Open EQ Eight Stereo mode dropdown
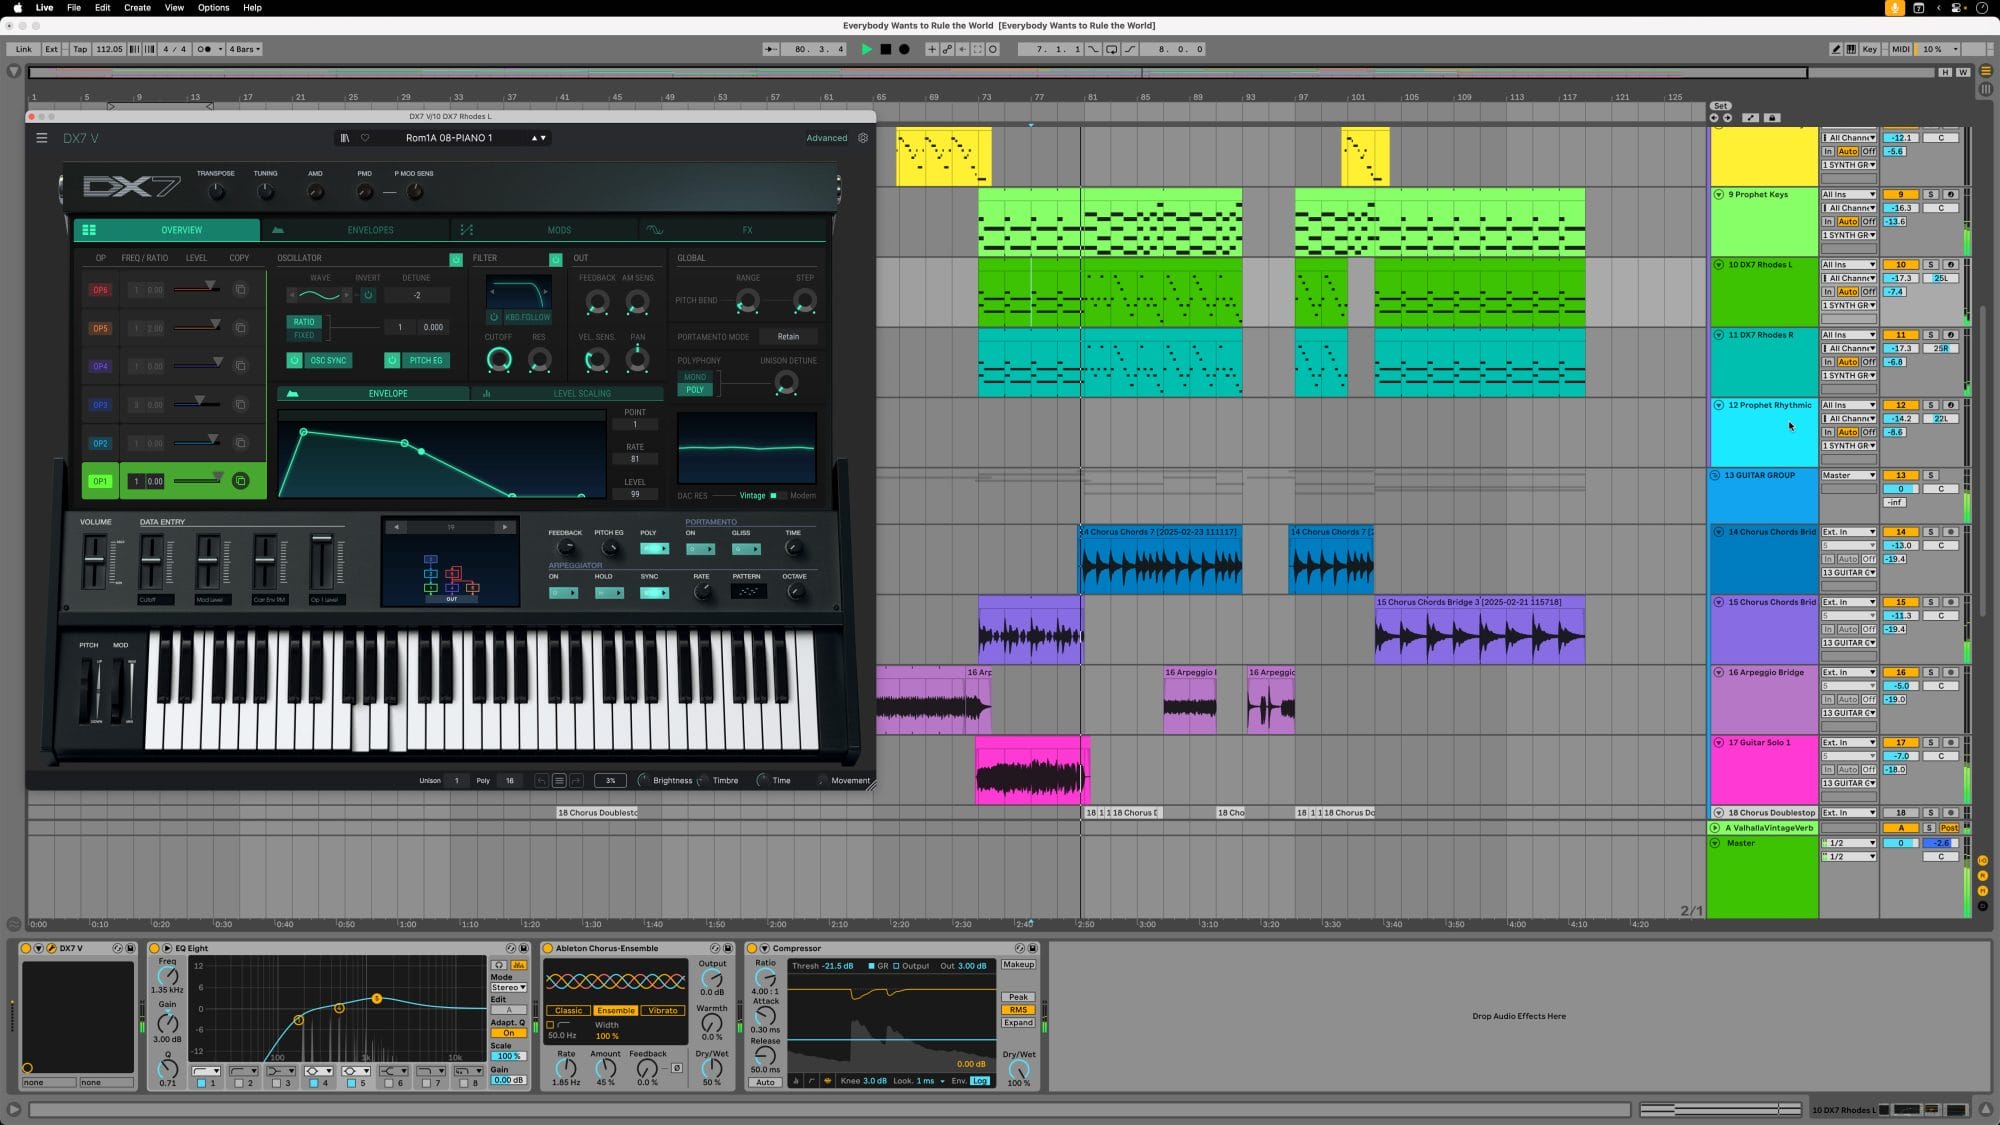This screenshot has width=2000, height=1125. coord(508,987)
